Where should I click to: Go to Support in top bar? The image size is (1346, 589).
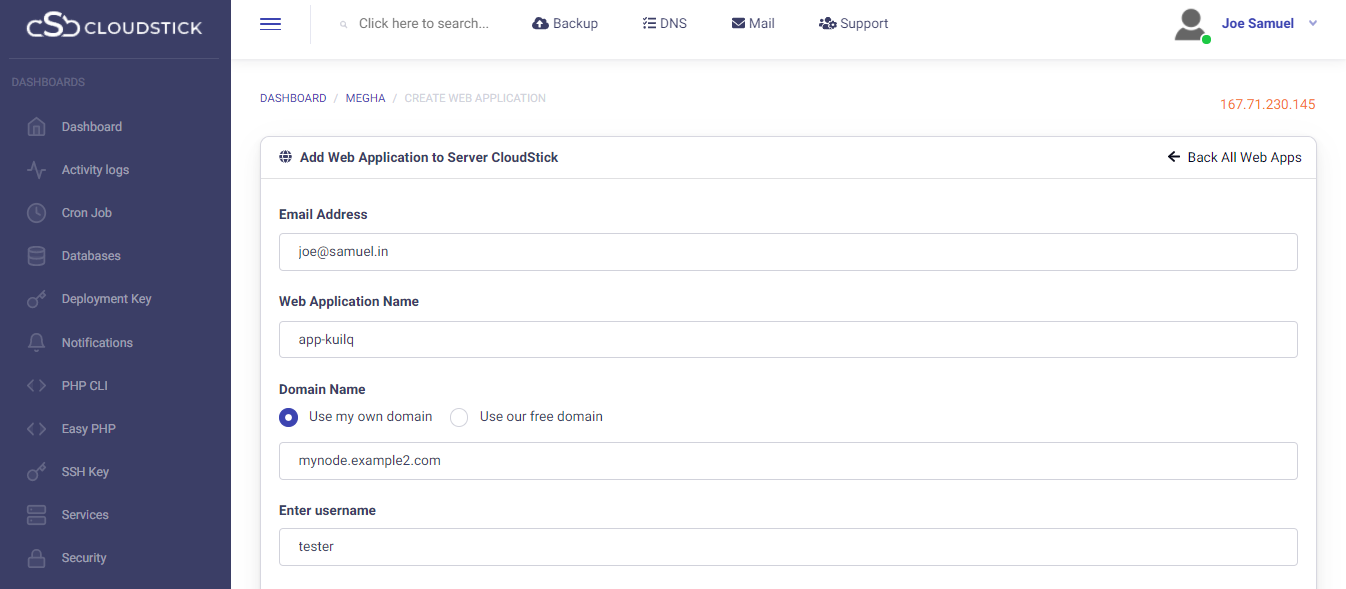point(853,23)
